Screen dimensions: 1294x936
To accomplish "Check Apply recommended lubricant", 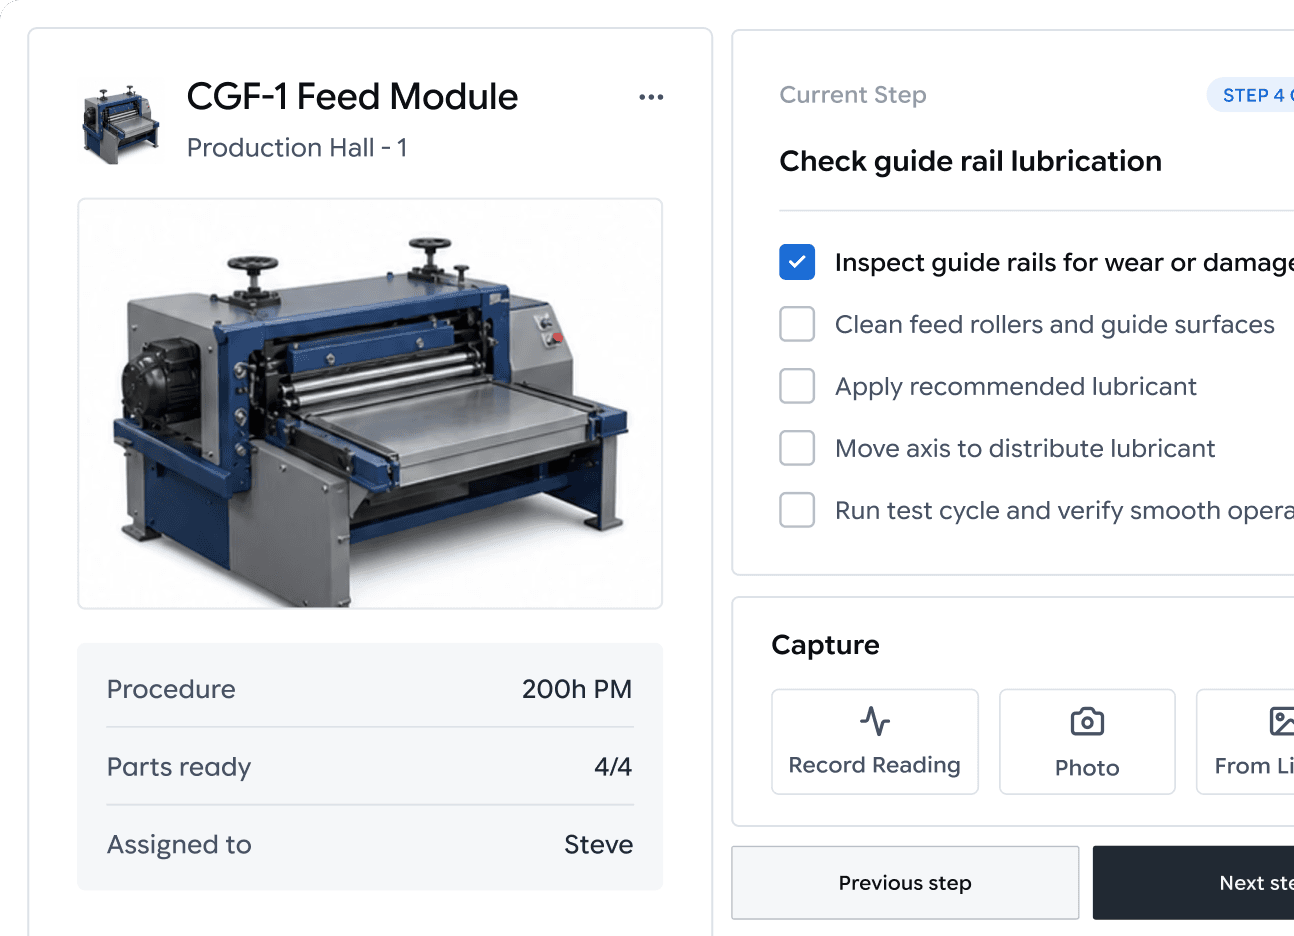I will pos(797,386).
